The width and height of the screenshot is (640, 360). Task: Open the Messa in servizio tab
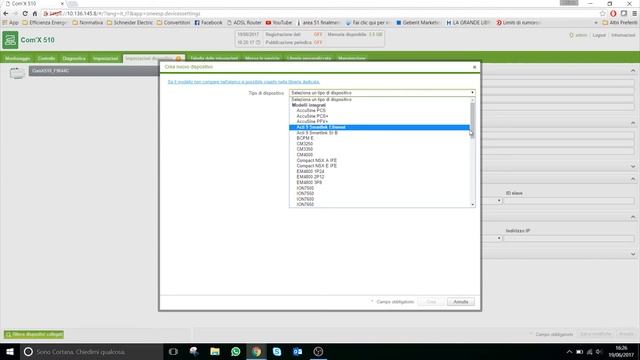pos(262,59)
